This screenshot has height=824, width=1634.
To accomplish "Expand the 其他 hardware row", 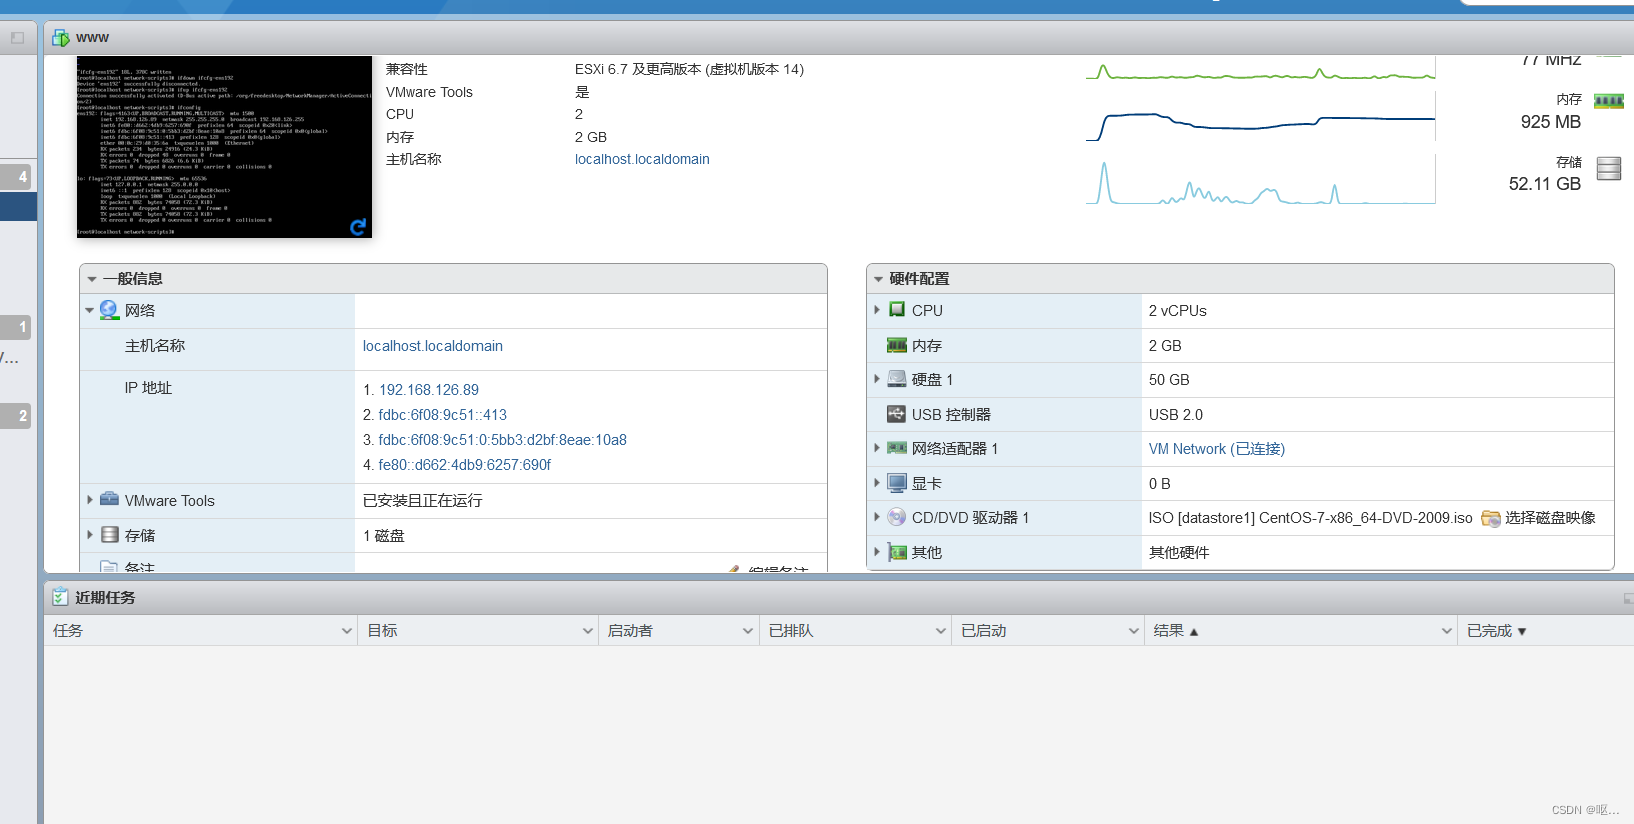I will [877, 552].
